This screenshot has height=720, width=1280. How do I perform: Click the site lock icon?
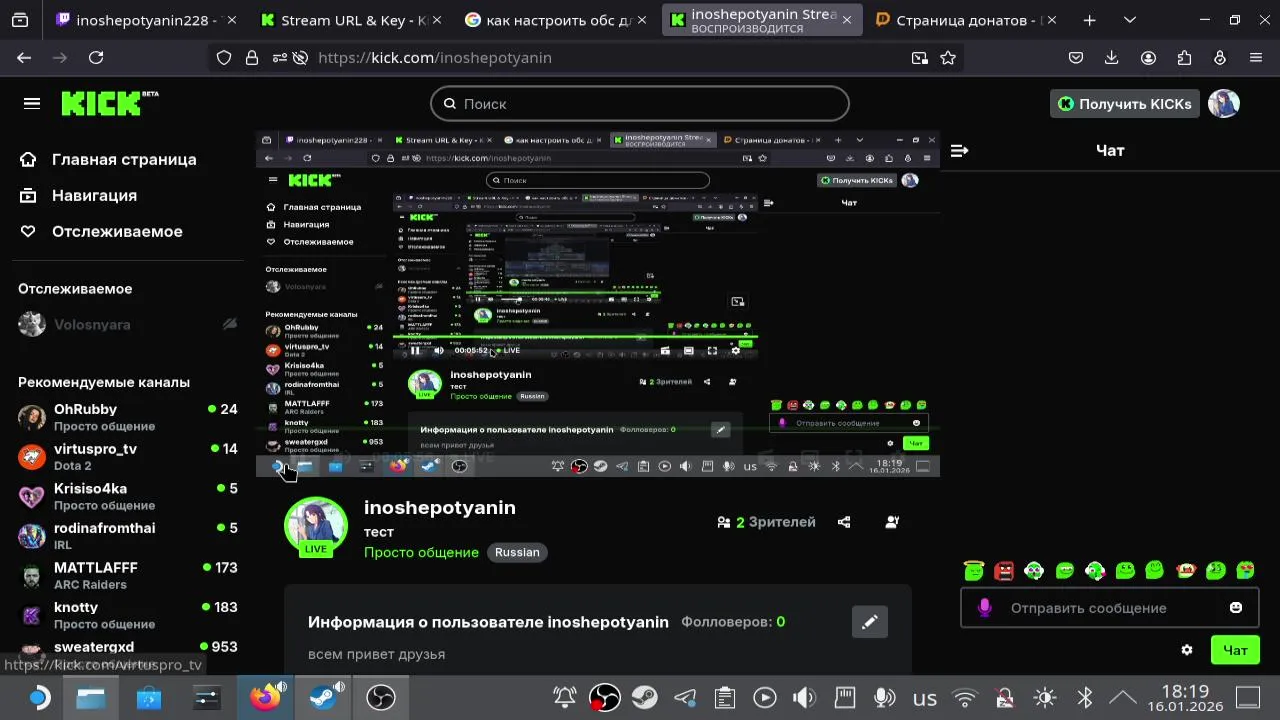tap(252, 58)
